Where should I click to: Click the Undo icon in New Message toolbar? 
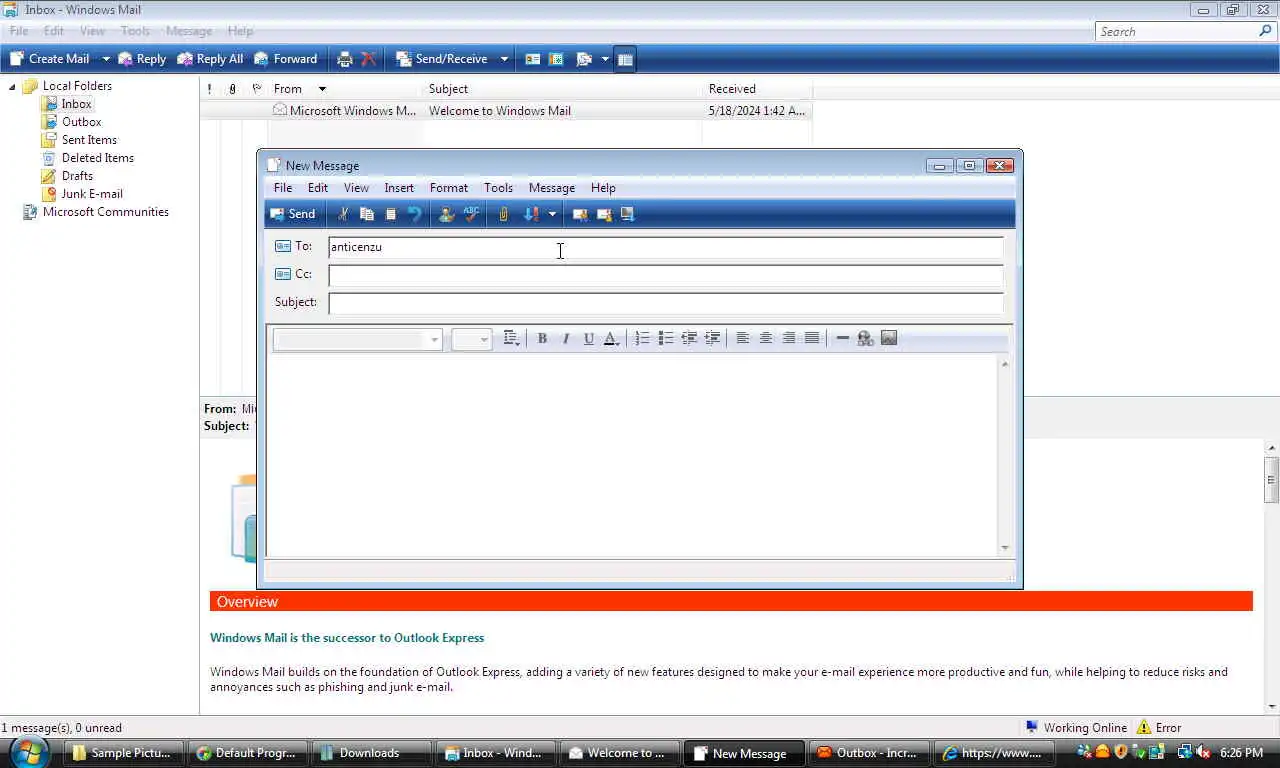pos(415,214)
